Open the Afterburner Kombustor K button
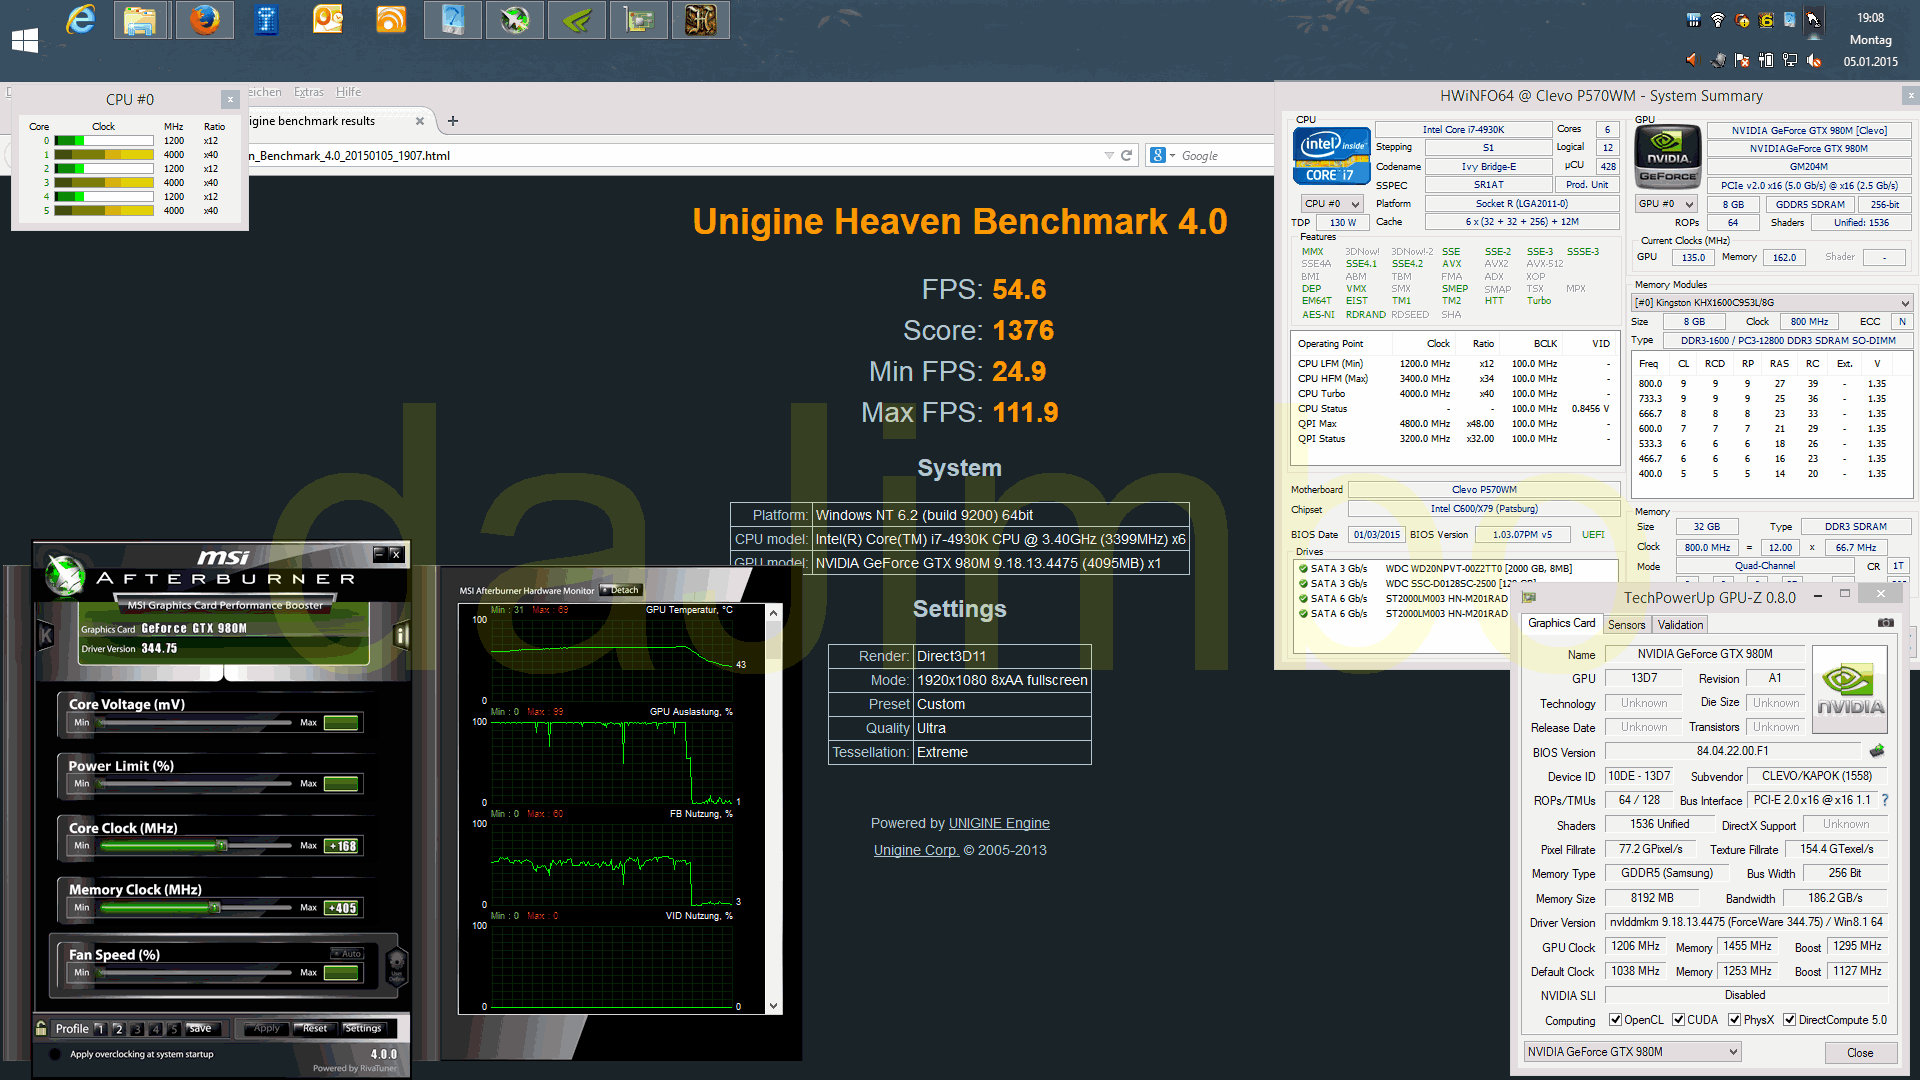The image size is (1920, 1080). tap(45, 635)
